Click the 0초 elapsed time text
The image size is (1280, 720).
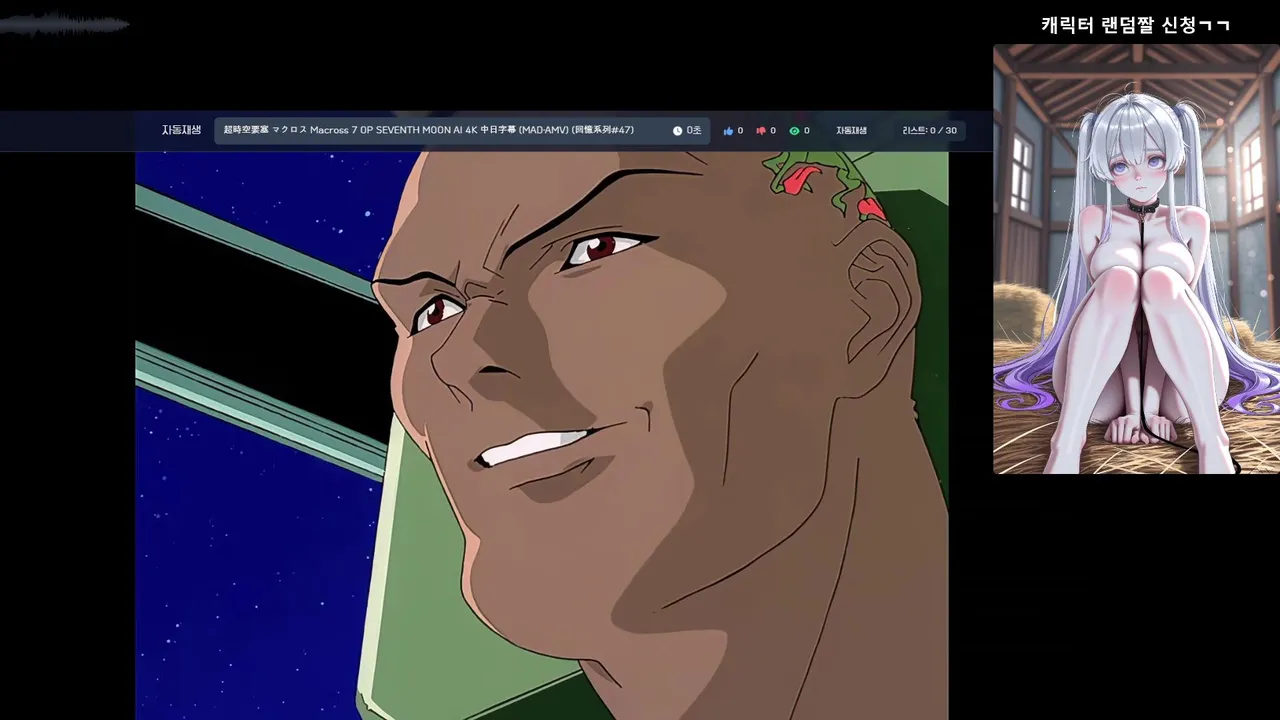694,131
